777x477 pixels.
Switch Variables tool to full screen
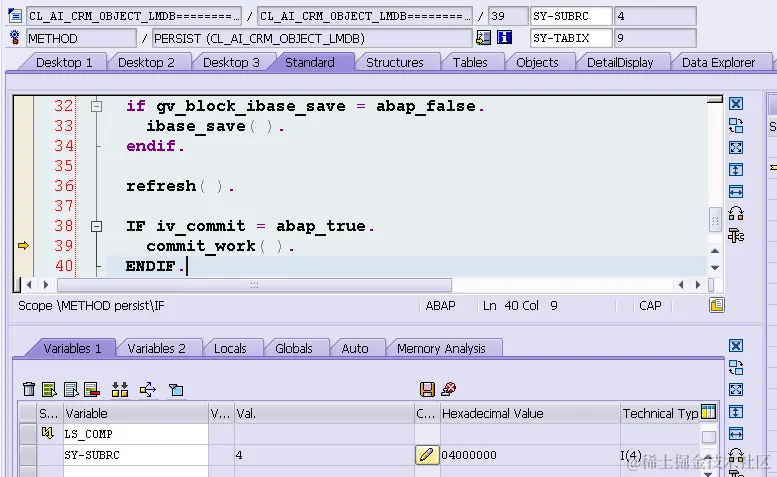(x=736, y=389)
